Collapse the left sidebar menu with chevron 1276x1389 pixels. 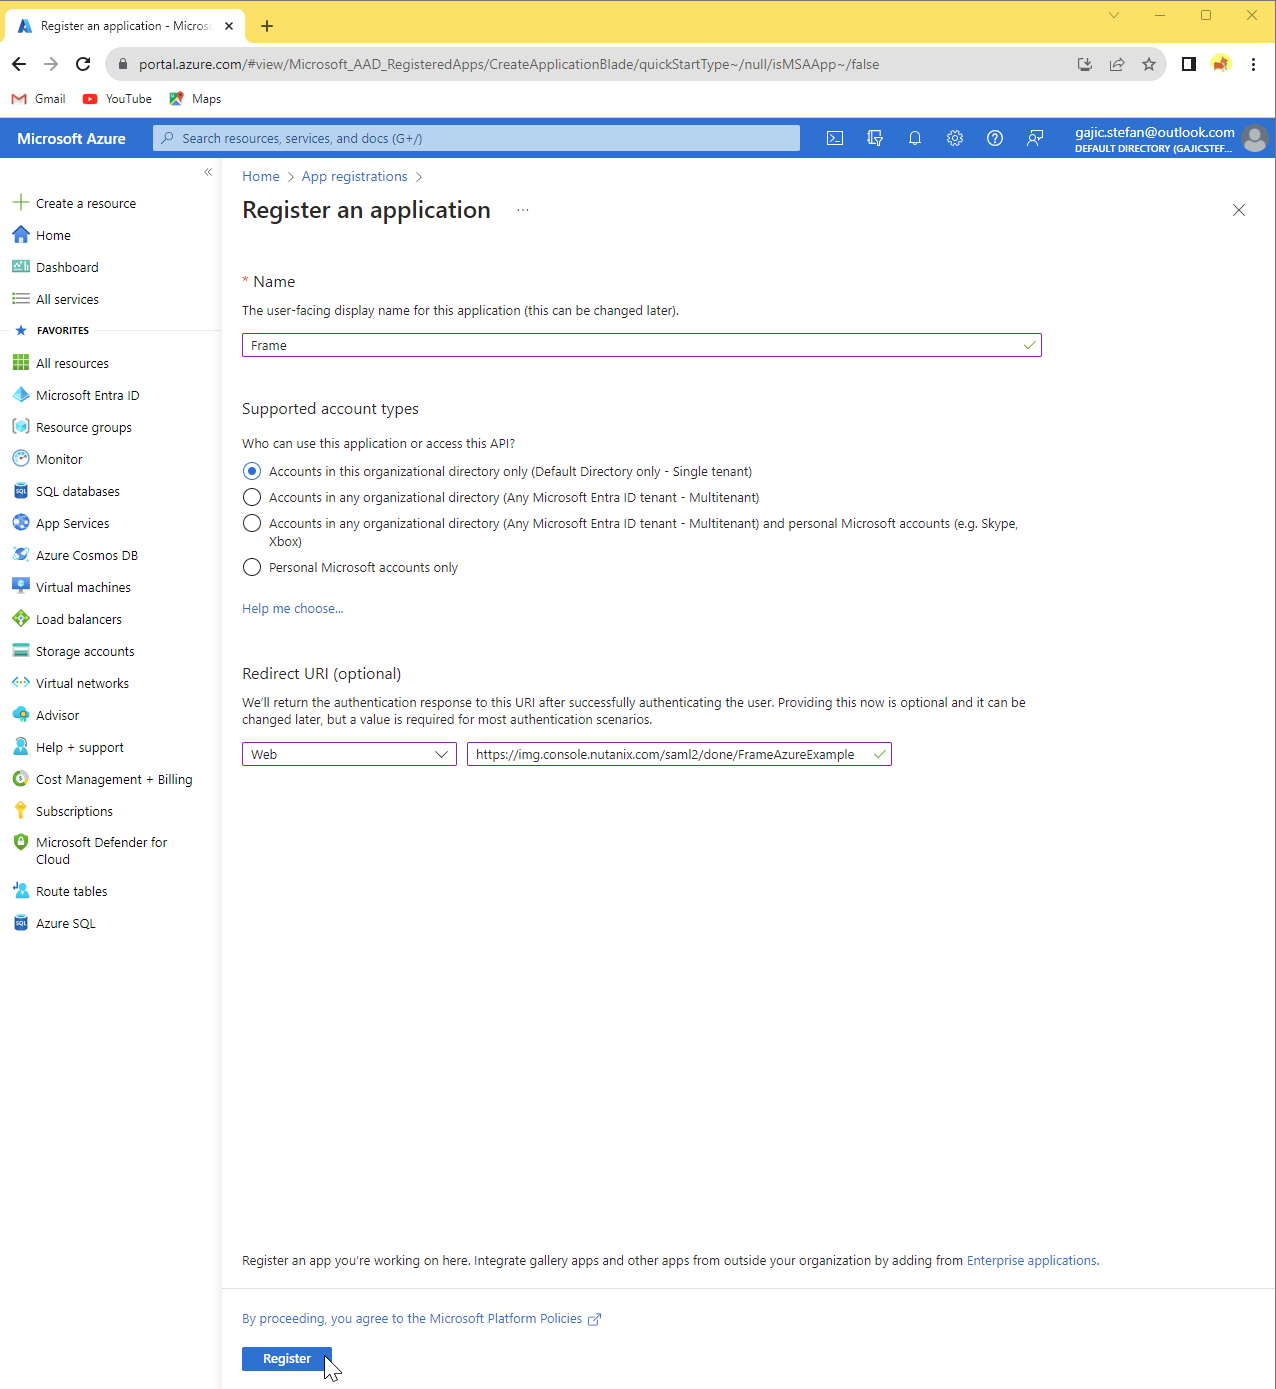click(208, 172)
